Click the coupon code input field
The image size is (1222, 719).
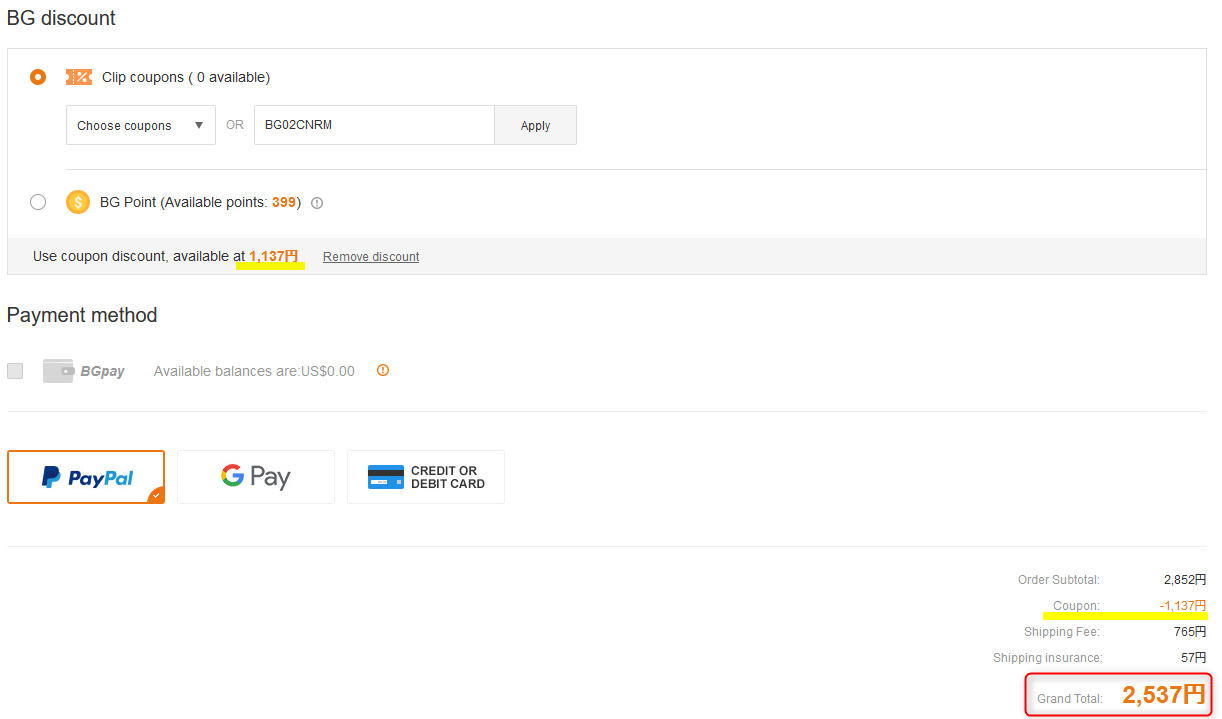pos(374,125)
